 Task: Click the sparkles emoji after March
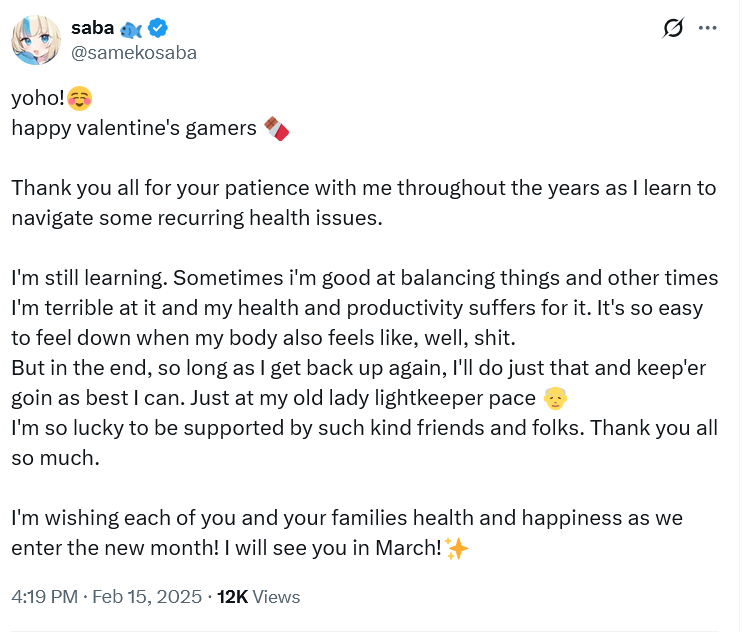(x=457, y=549)
